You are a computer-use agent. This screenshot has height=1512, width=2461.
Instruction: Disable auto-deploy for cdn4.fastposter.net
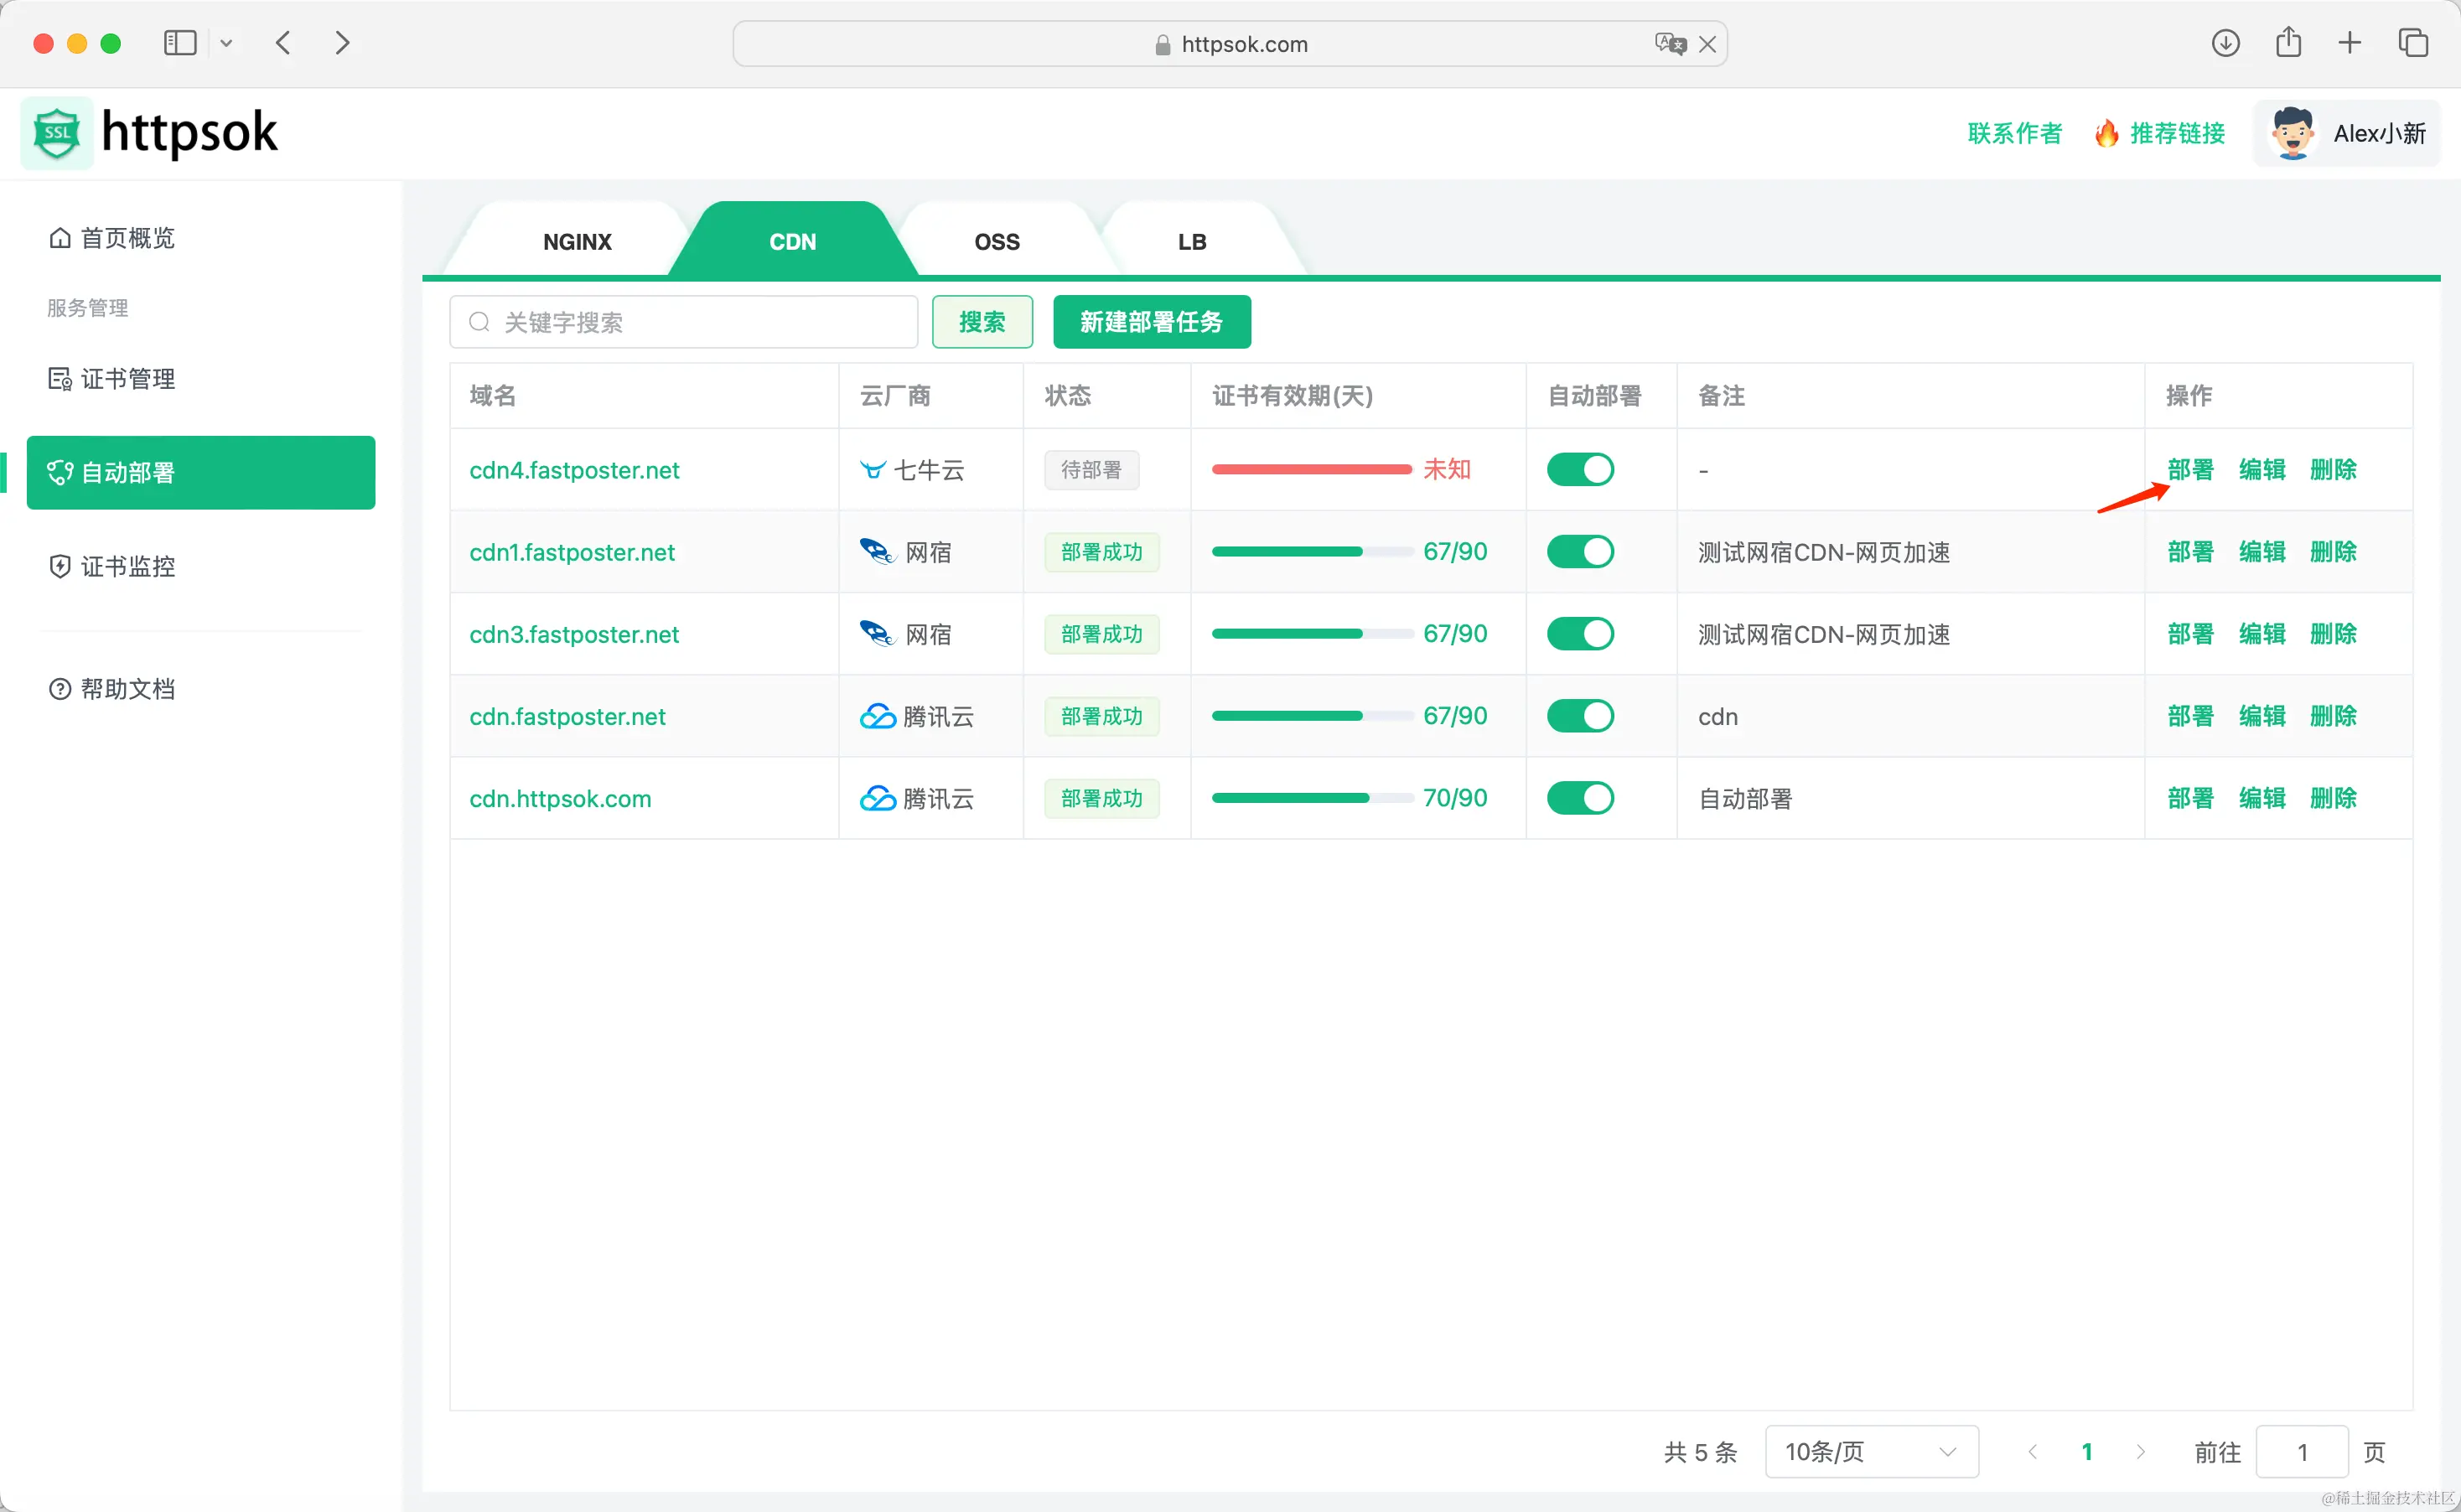[x=1580, y=469]
